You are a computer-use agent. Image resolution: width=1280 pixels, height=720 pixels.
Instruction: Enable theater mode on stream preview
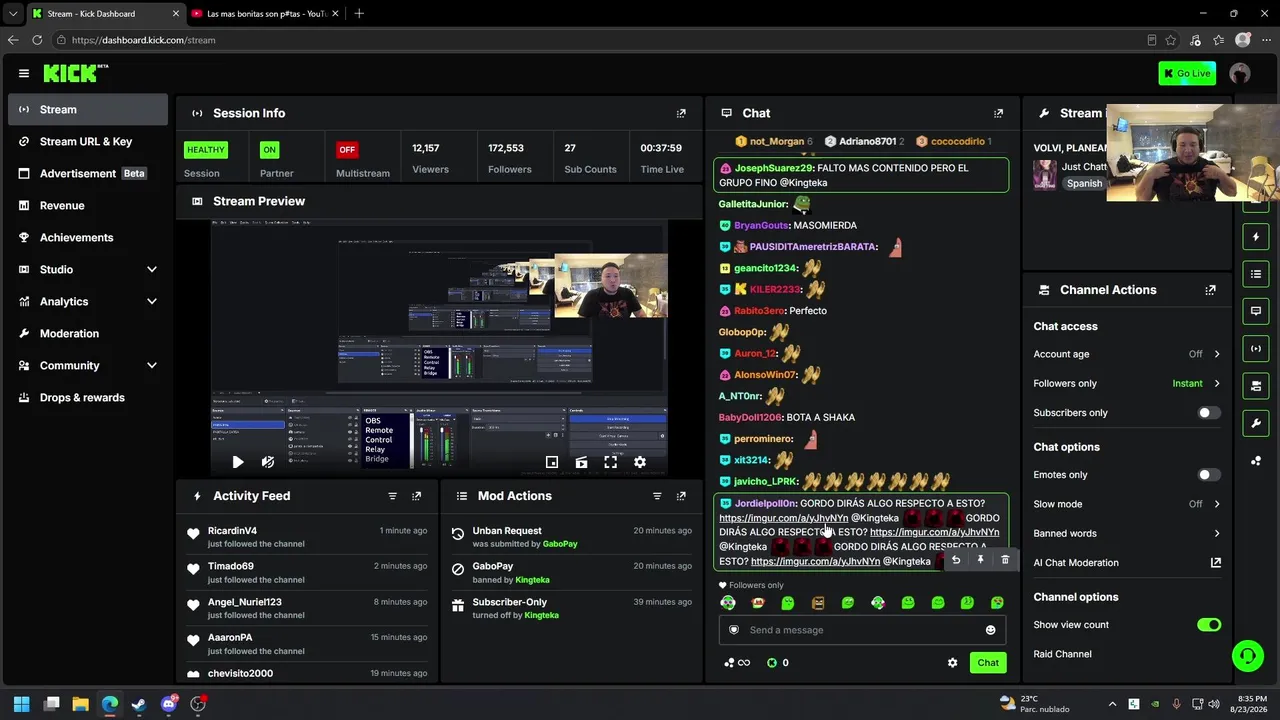[581, 462]
